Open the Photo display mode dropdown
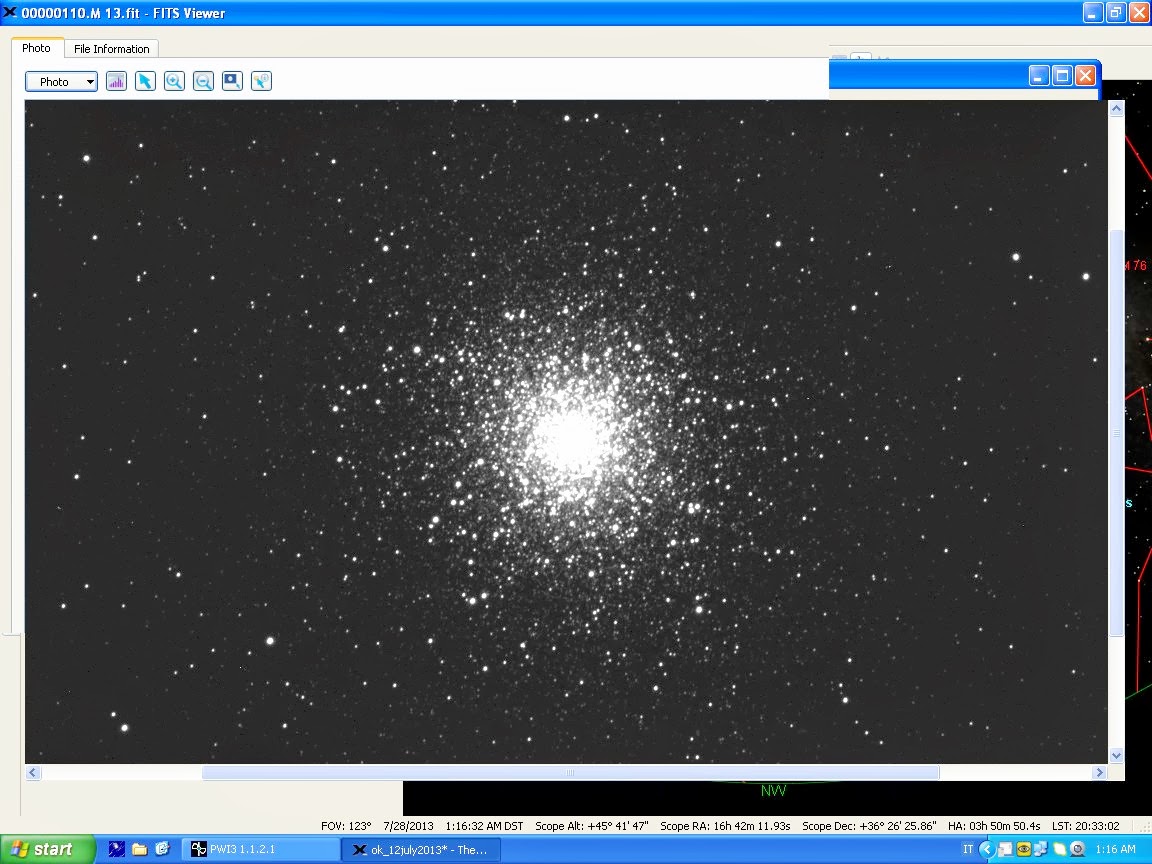Image resolution: width=1152 pixels, height=864 pixels. click(x=61, y=82)
